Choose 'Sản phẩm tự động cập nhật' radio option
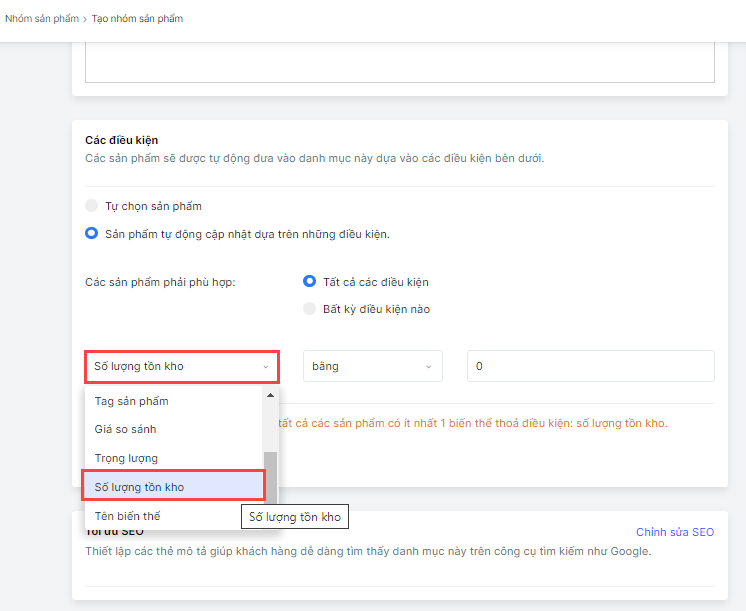The width and height of the screenshot is (746, 611). click(x=92, y=234)
